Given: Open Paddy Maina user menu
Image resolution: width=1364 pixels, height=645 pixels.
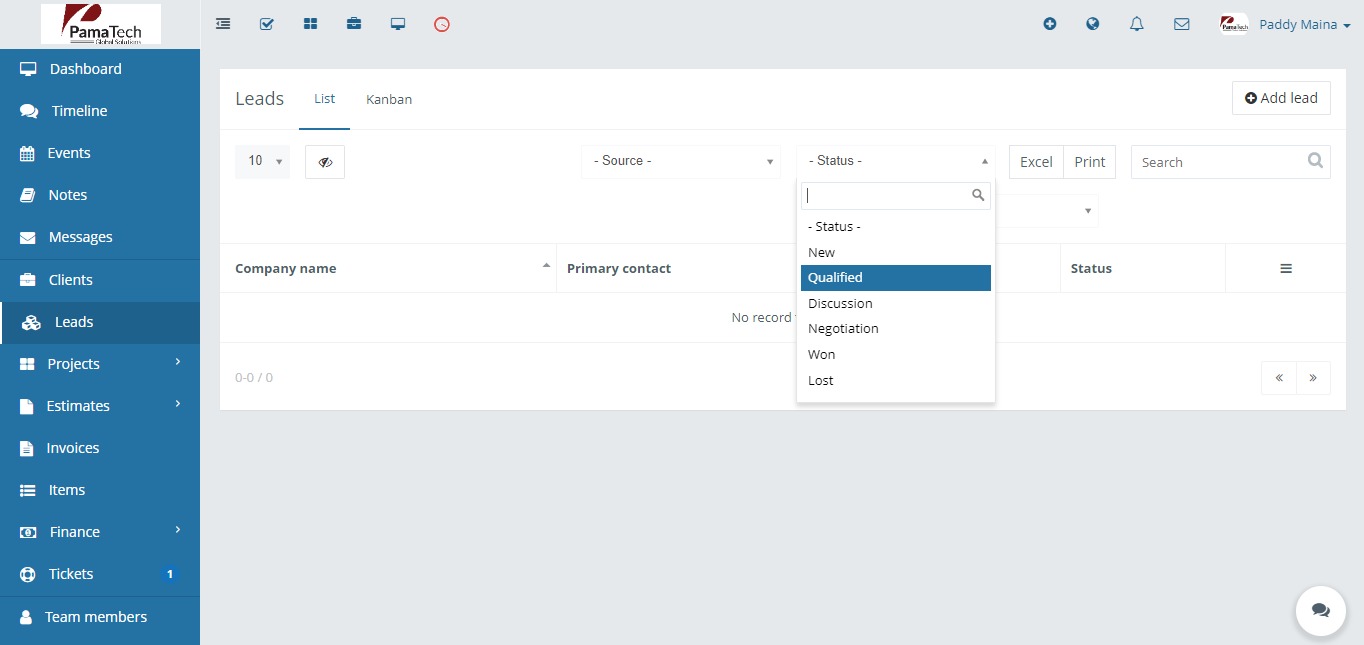Looking at the screenshot, I should click(x=1286, y=24).
